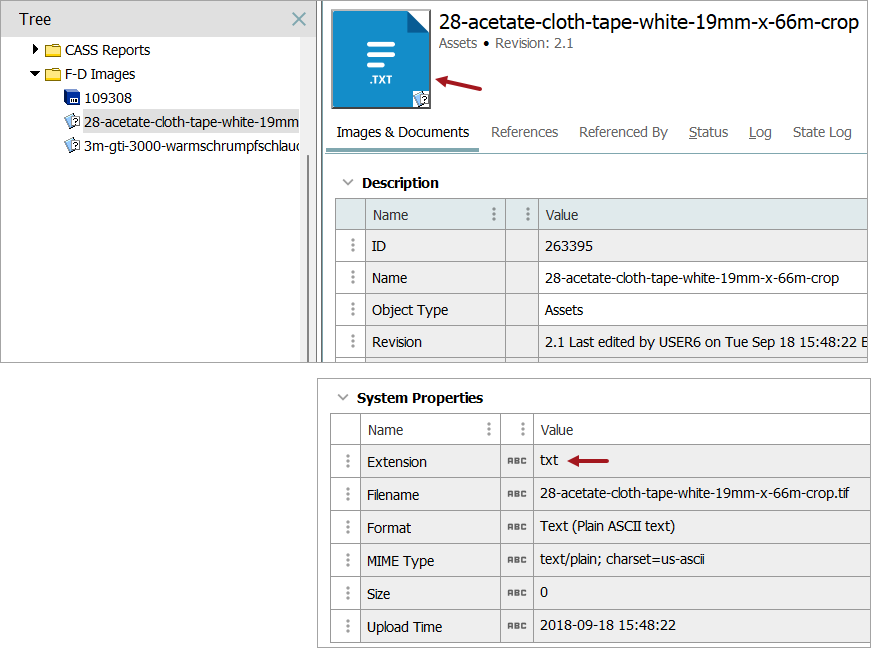
Task: Close the Tree panel
Action: coord(298,19)
